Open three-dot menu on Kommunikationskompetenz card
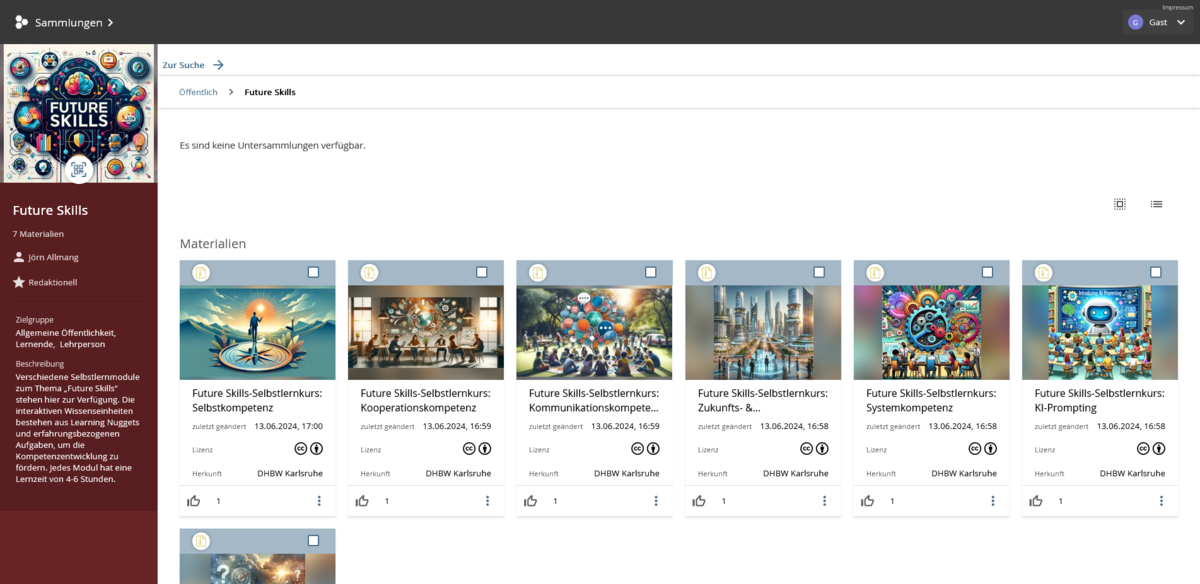 click(656, 501)
